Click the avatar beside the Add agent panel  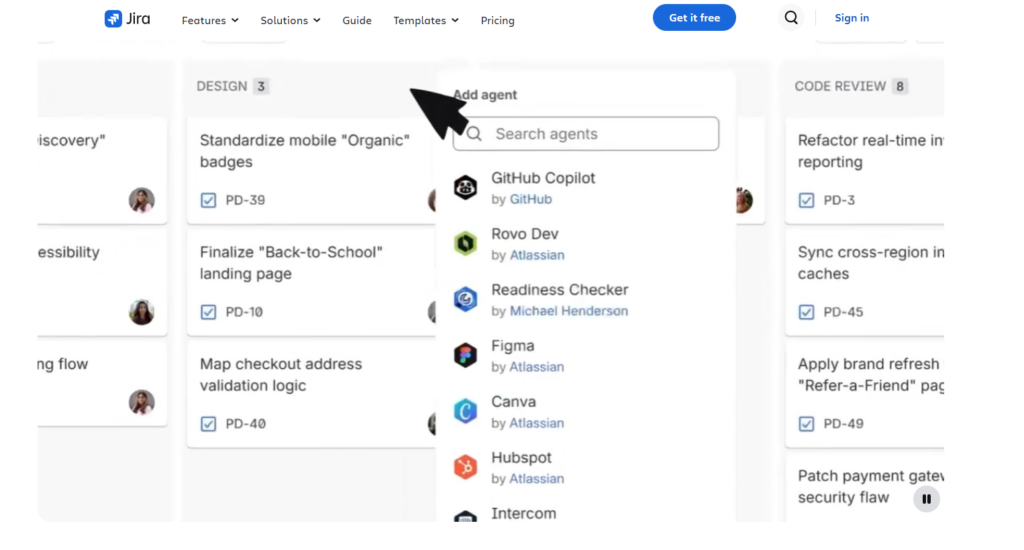(744, 200)
